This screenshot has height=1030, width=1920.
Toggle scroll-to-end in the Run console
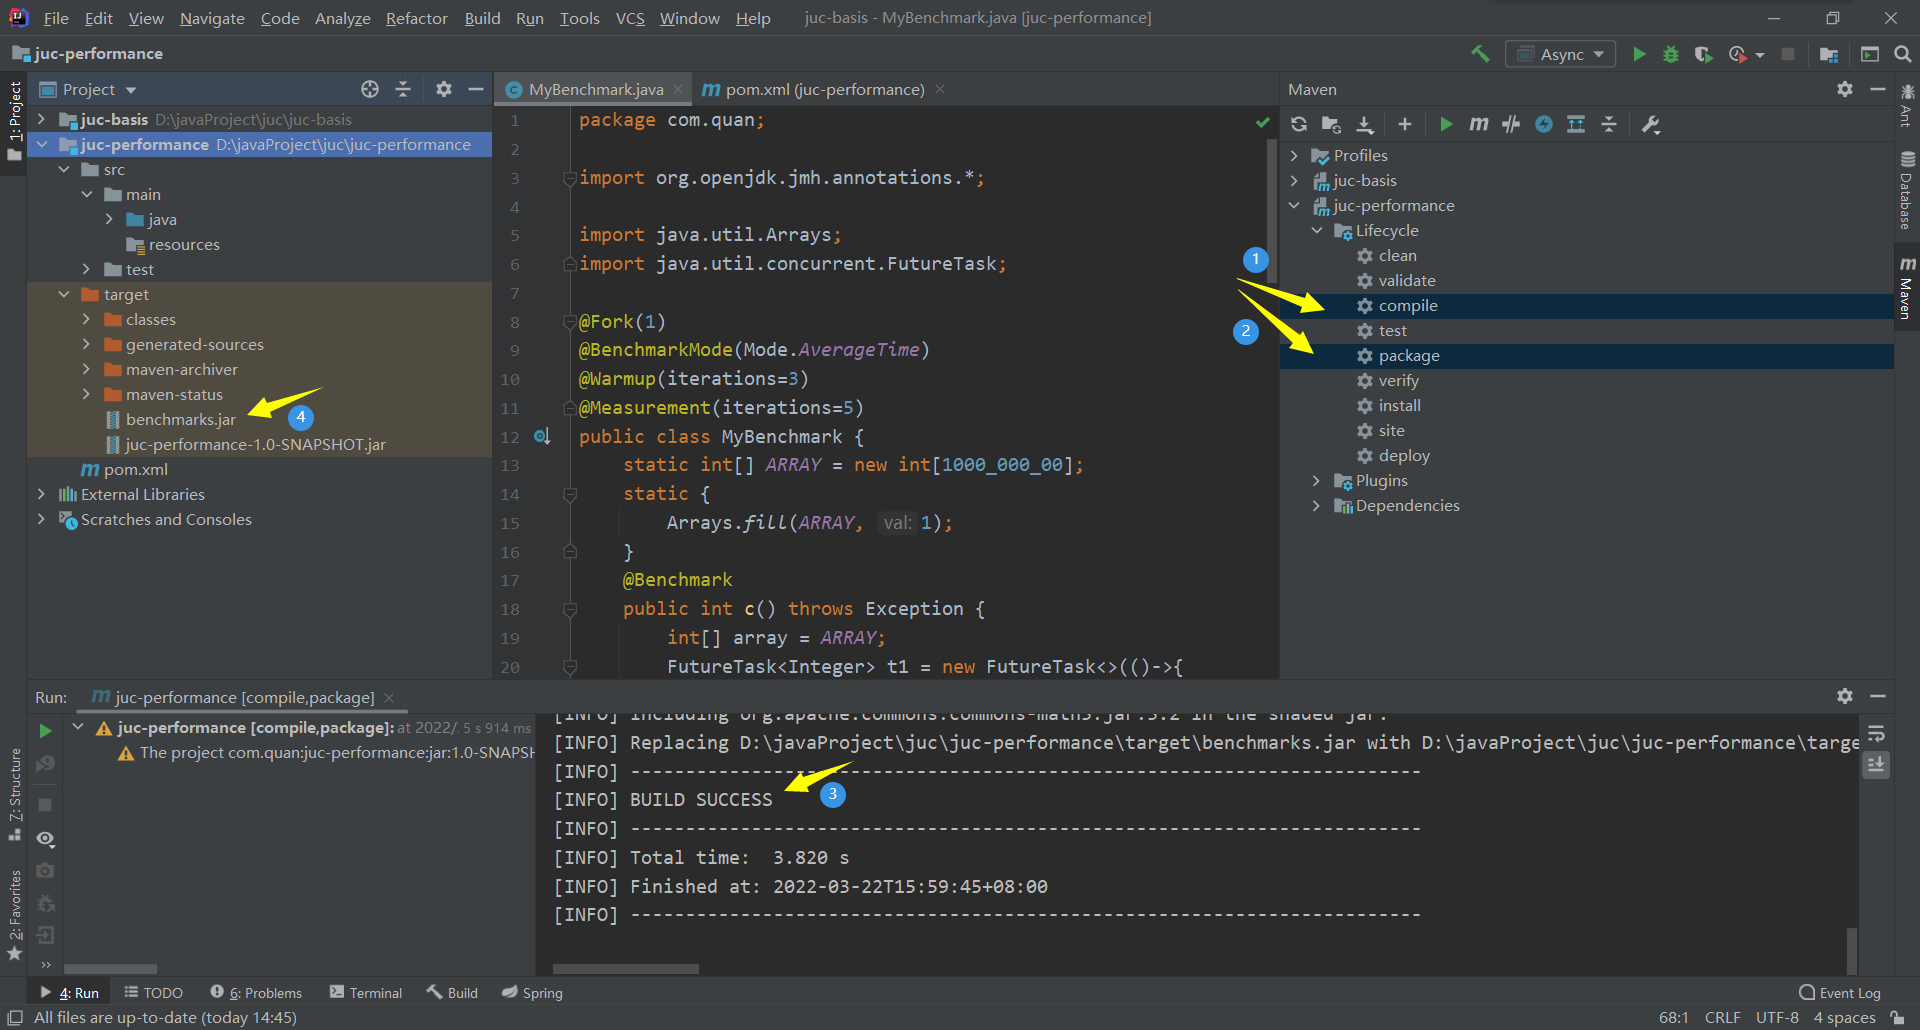[x=1876, y=765]
